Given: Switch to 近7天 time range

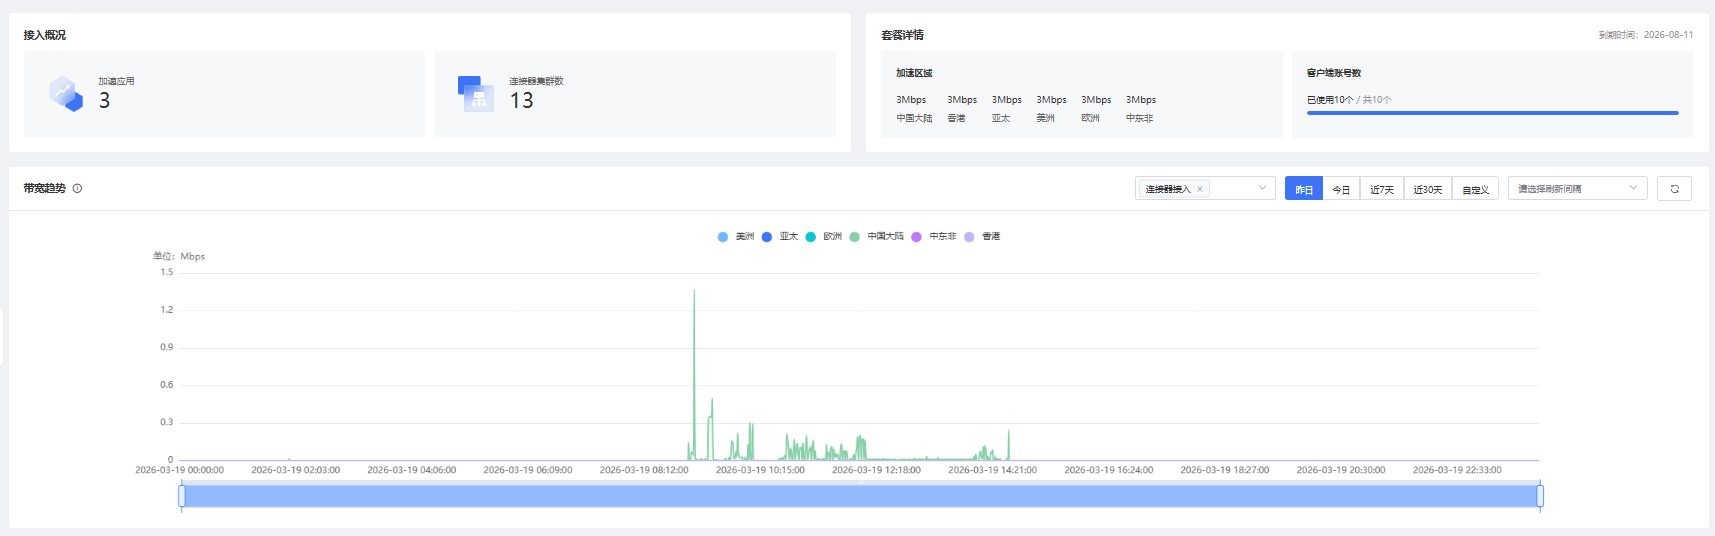Looking at the screenshot, I should pos(1381,189).
